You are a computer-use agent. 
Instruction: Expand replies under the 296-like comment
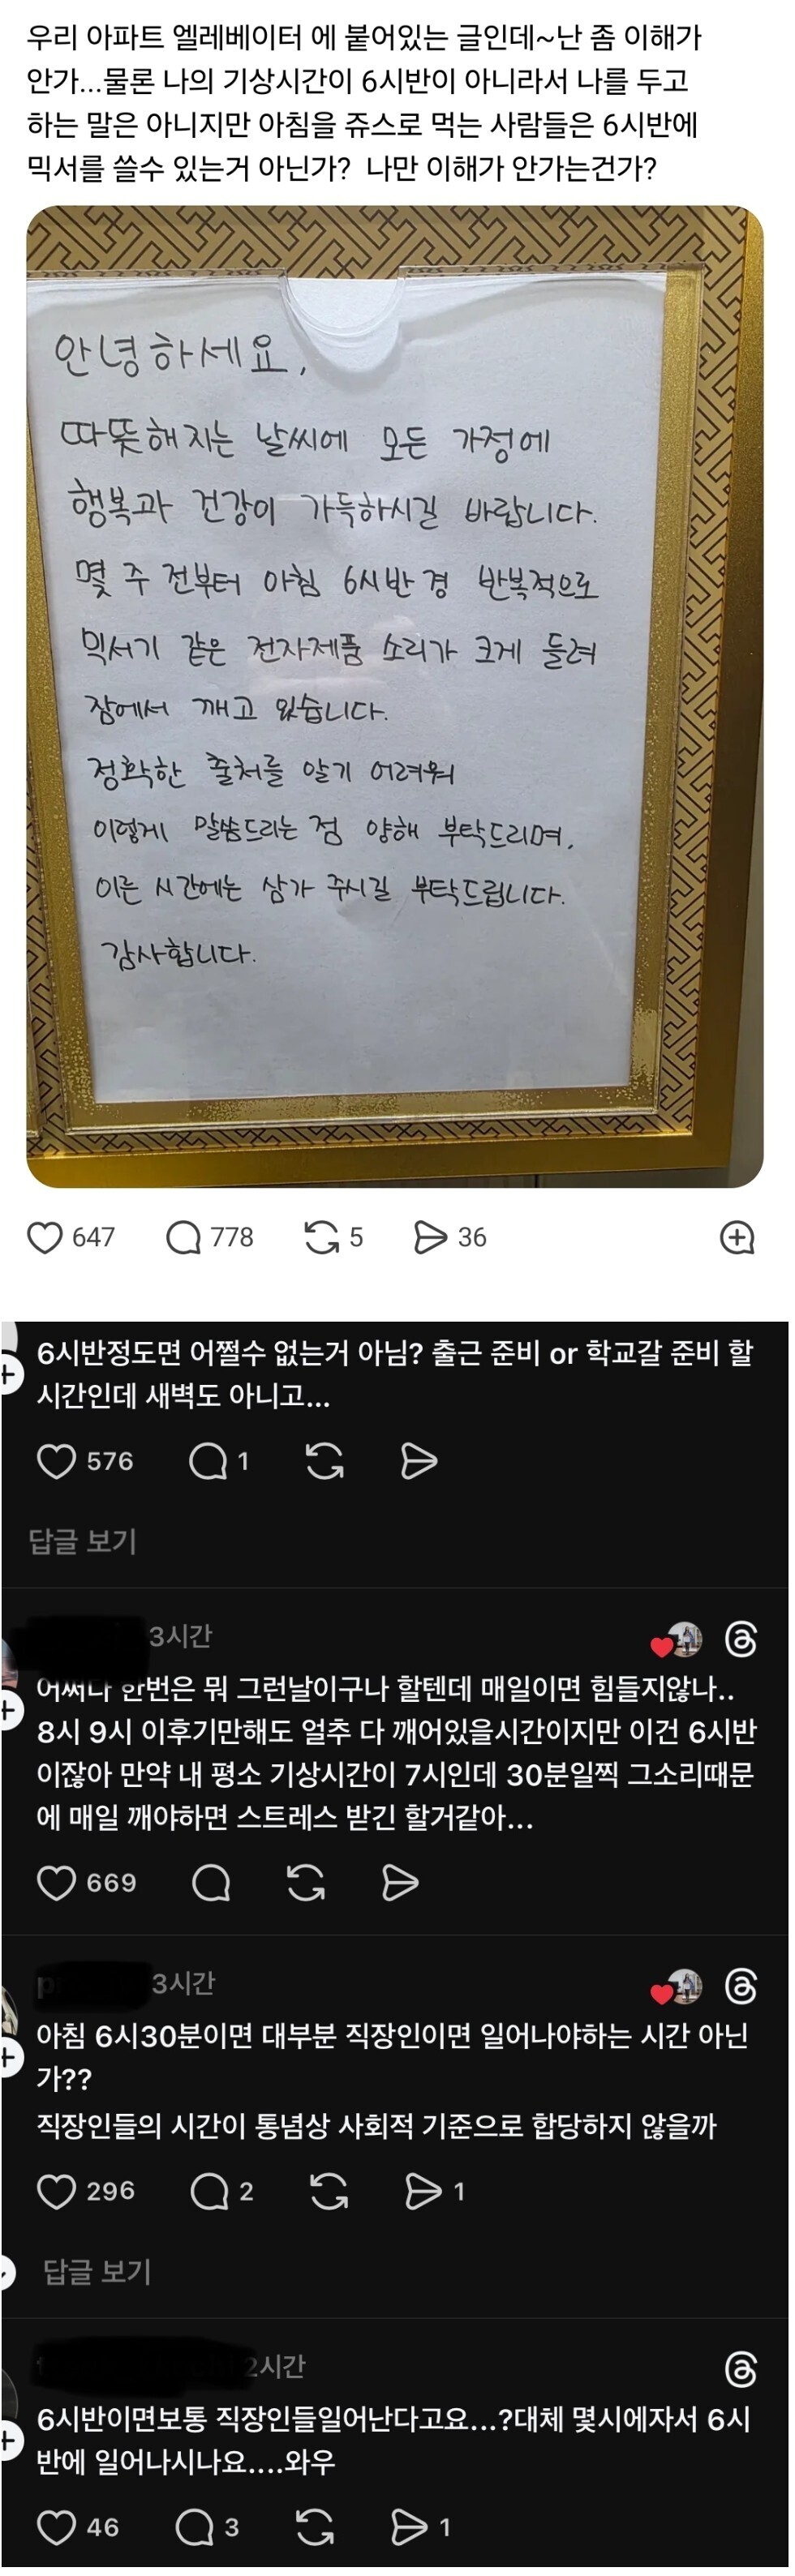click(97, 2272)
